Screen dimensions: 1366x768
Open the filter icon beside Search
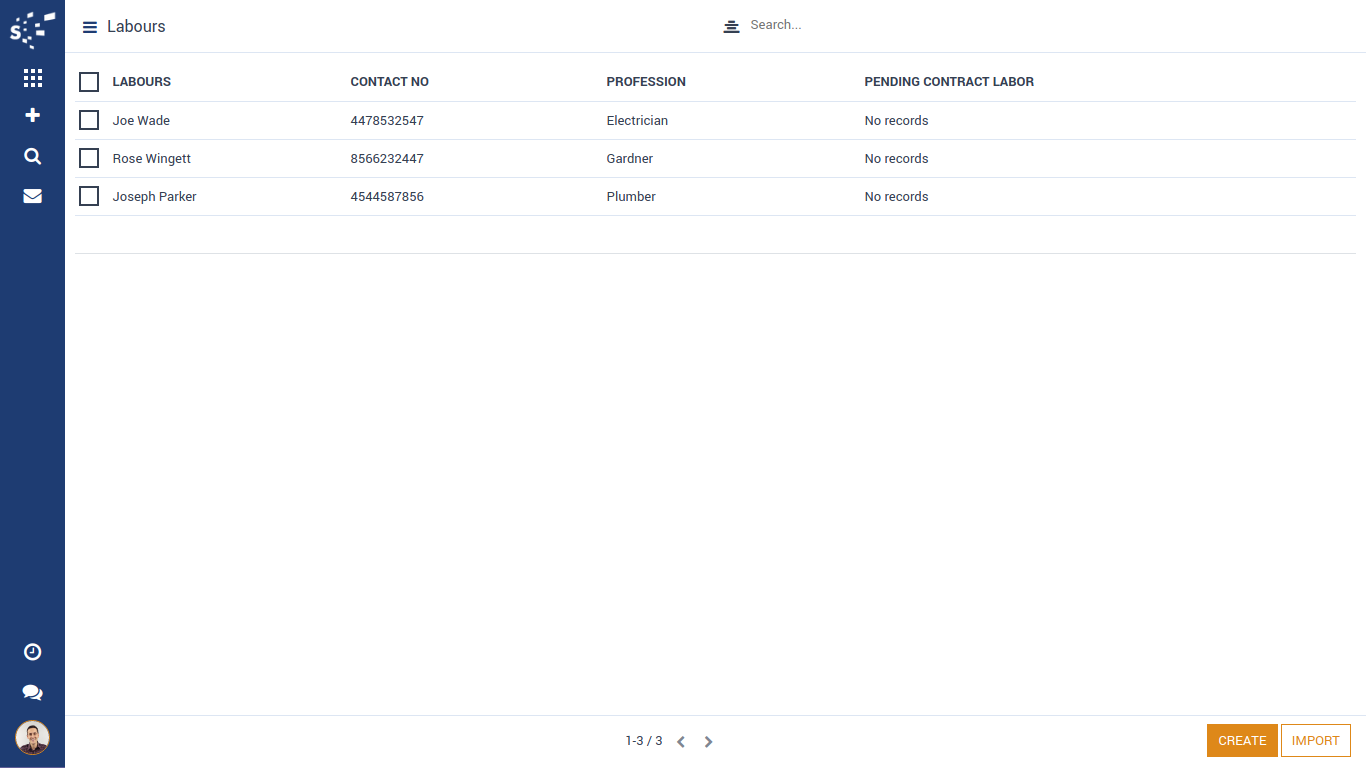tap(731, 26)
